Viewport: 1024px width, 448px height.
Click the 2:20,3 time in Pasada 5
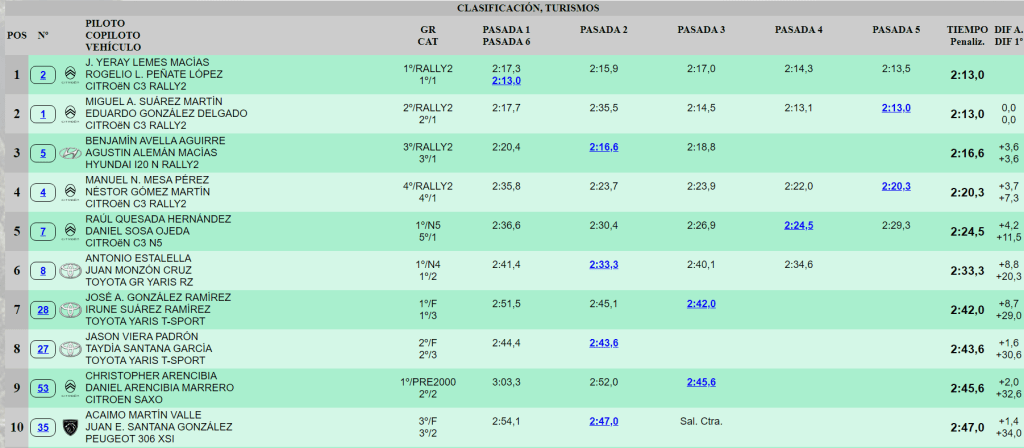896,186
